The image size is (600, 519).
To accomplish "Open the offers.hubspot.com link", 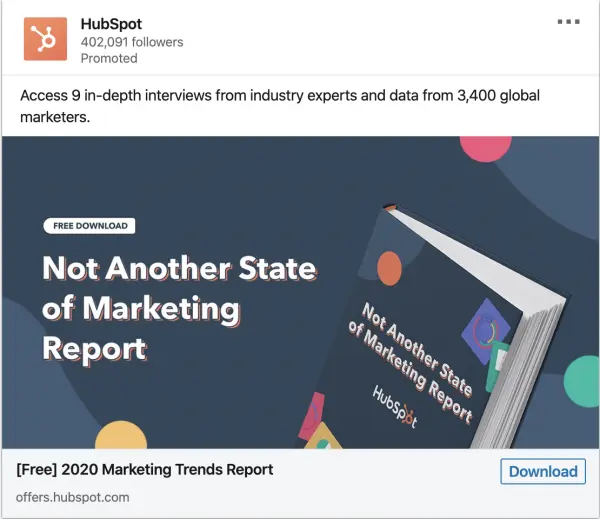I will point(73,498).
